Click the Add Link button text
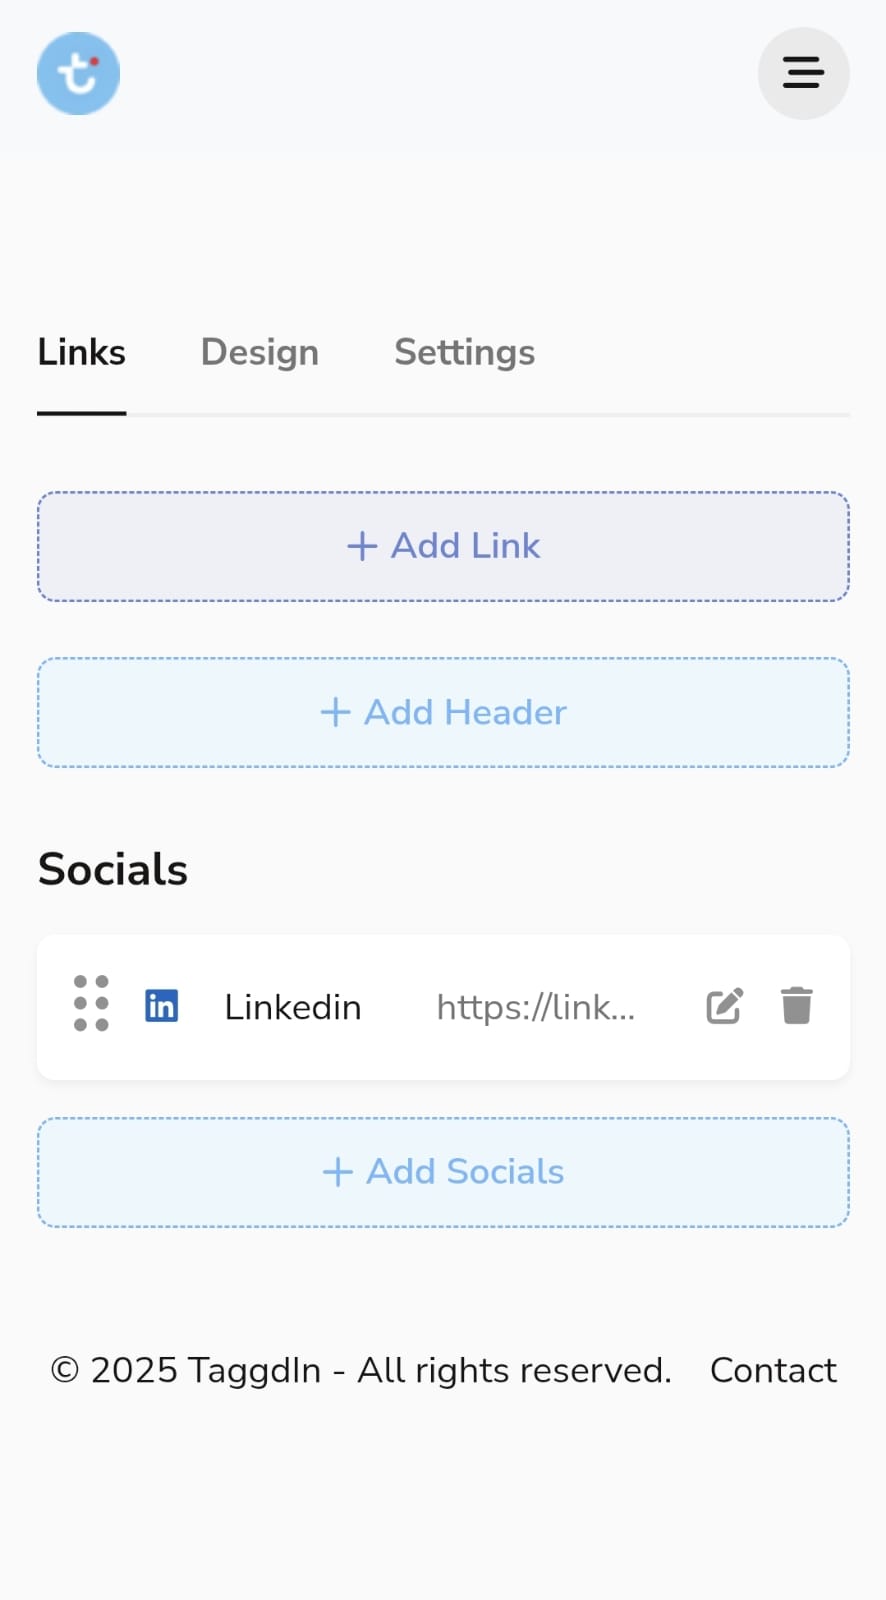Screen dimensions: 886x1600 tap(465, 546)
